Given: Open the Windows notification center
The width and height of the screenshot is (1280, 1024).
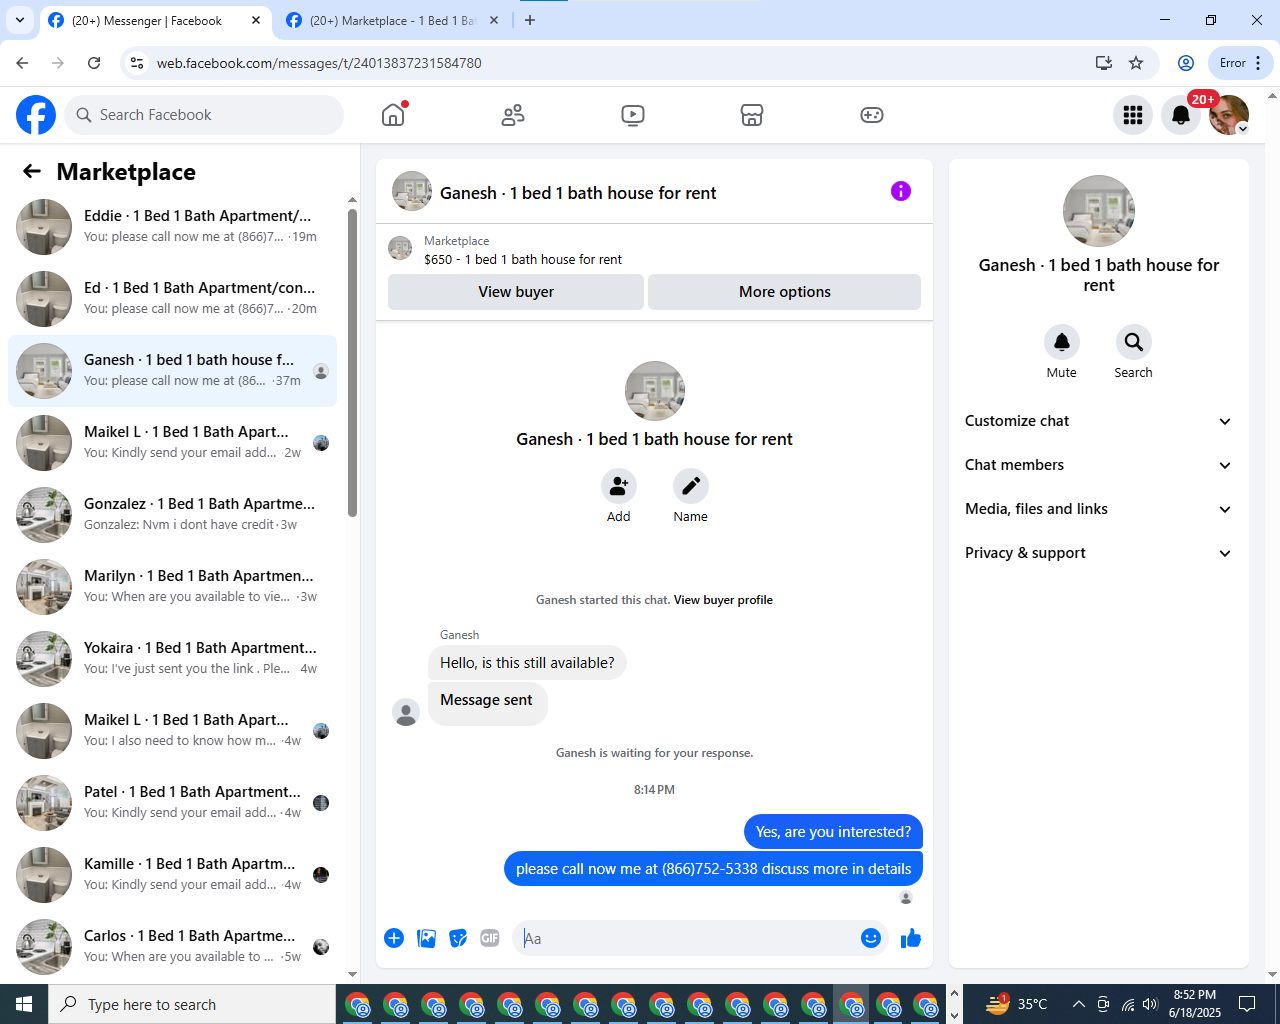Looking at the screenshot, I should 1247,1004.
